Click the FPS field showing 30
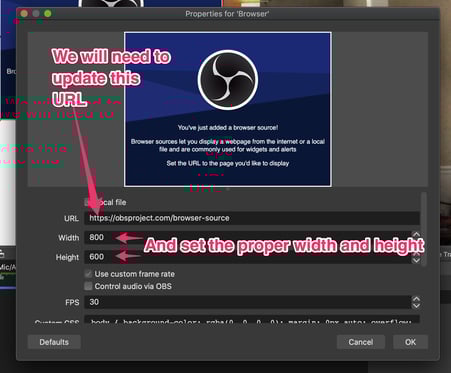 click(248, 302)
